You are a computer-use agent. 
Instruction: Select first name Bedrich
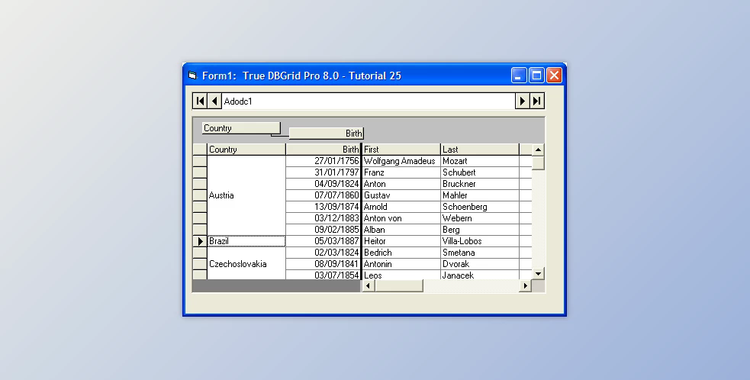pyautogui.click(x=401, y=253)
